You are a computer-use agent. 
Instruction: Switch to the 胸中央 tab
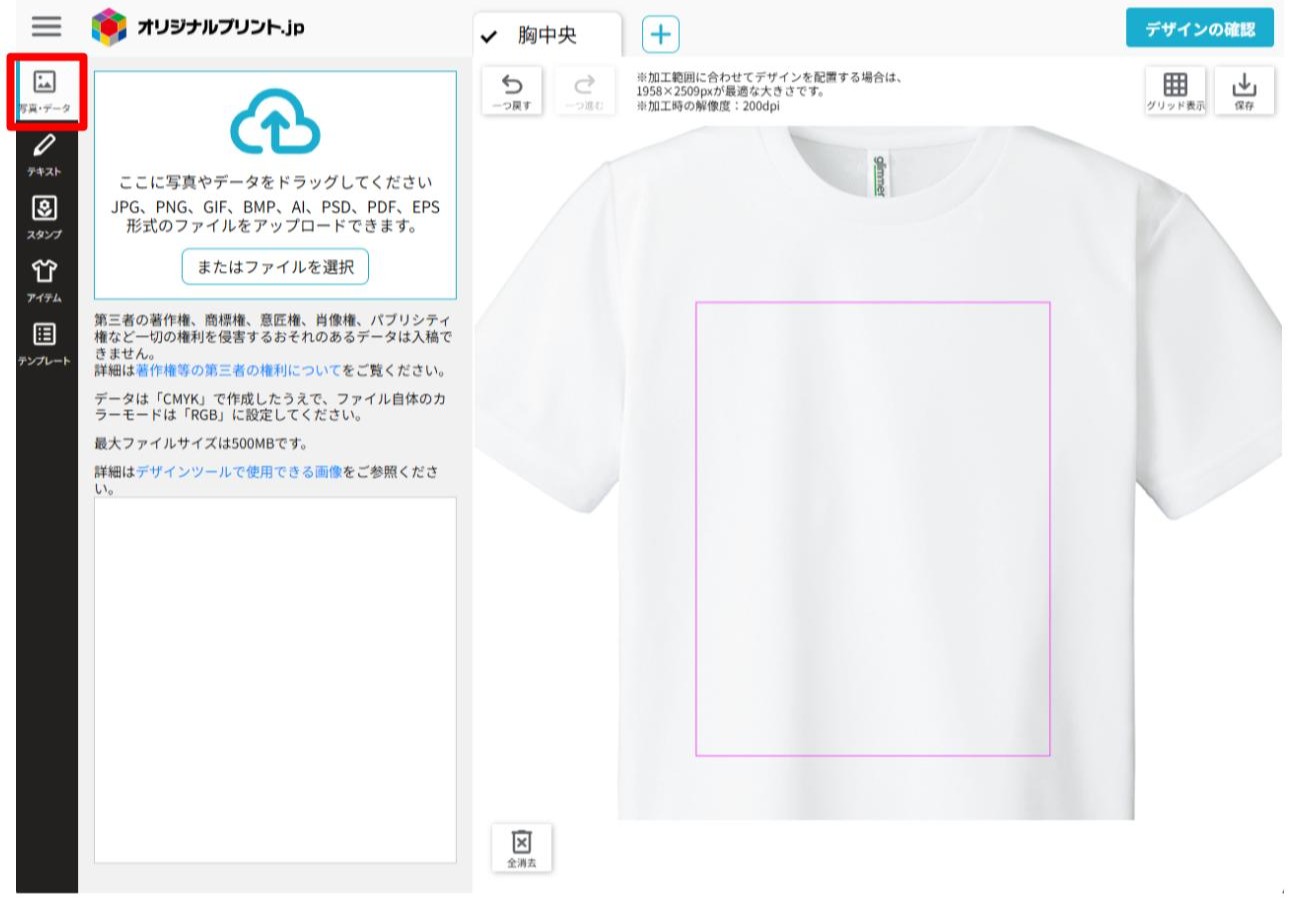pyautogui.click(x=546, y=35)
